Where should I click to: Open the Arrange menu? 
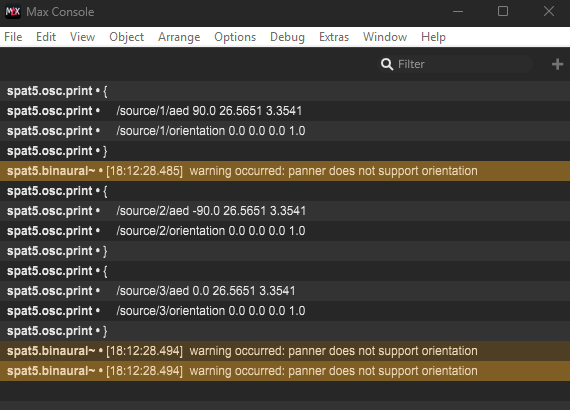(179, 37)
